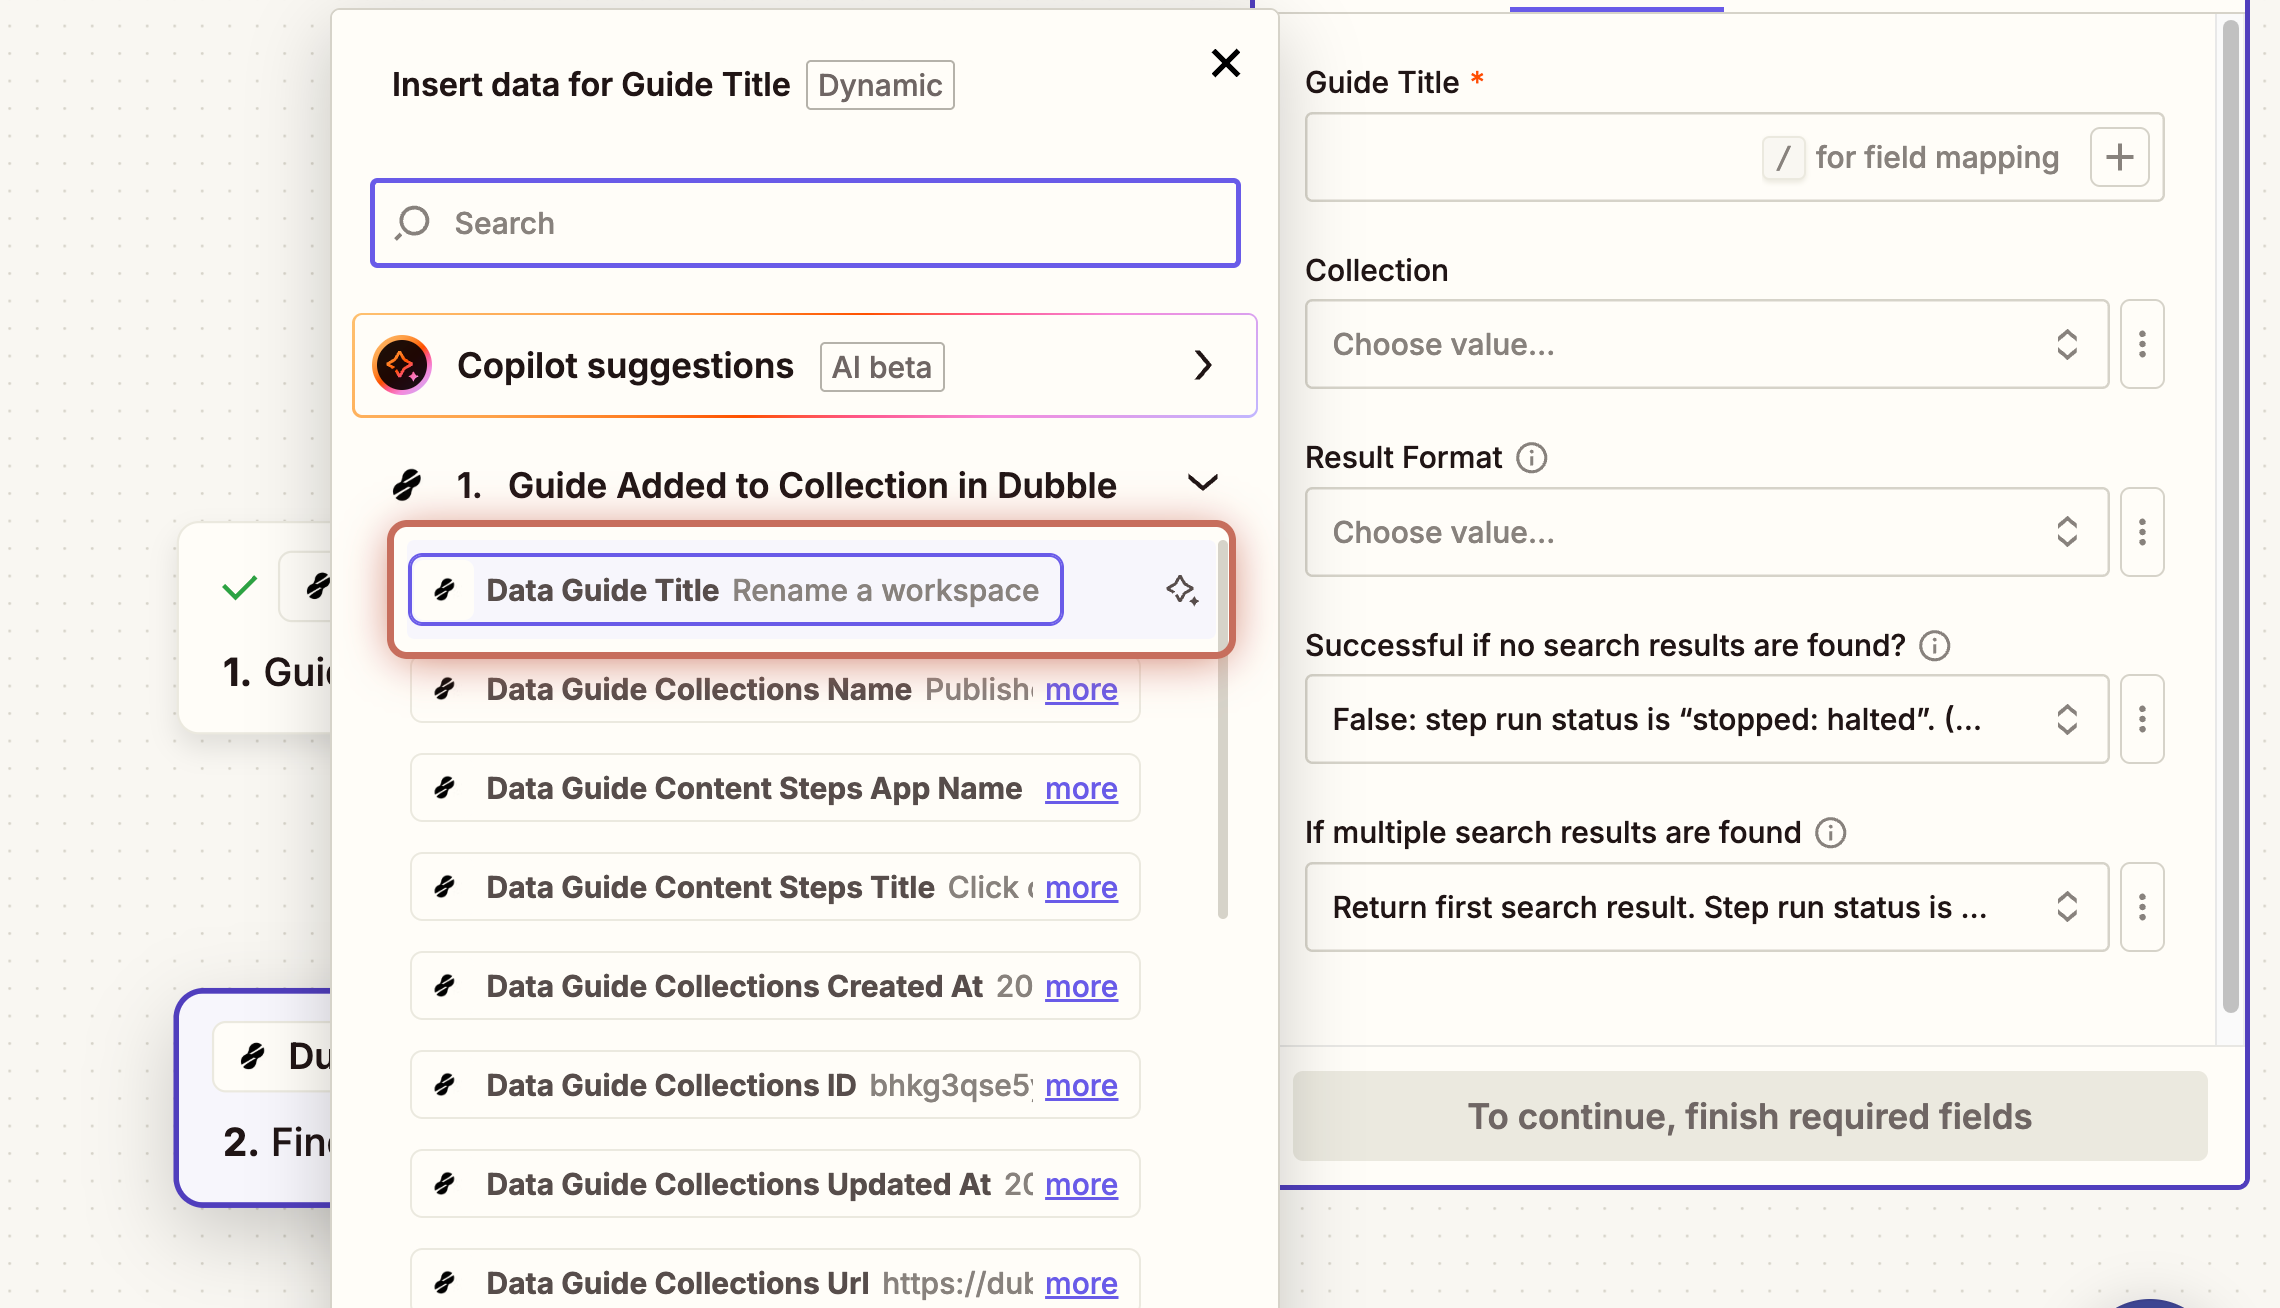The width and height of the screenshot is (2280, 1308).
Task: Click the info icon next to Result Format
Action: click(x=1531, y=458)
